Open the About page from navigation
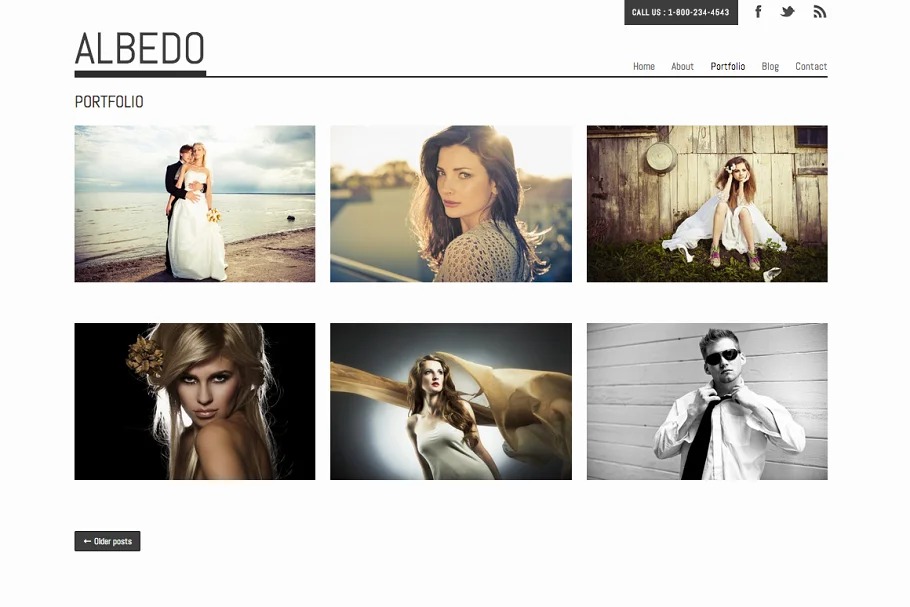The height and width of the screenshot is (607, 910). click(x=682, y=67)
